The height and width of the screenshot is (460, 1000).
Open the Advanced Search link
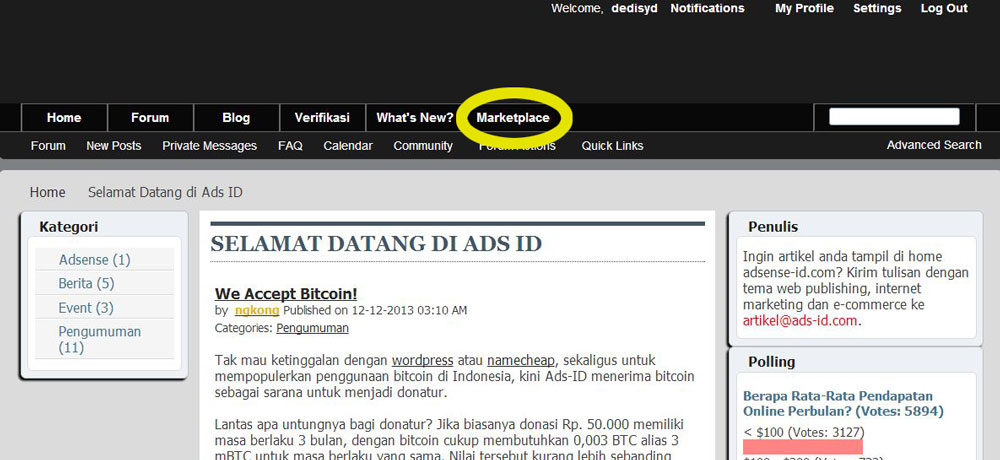click(934, 145)
